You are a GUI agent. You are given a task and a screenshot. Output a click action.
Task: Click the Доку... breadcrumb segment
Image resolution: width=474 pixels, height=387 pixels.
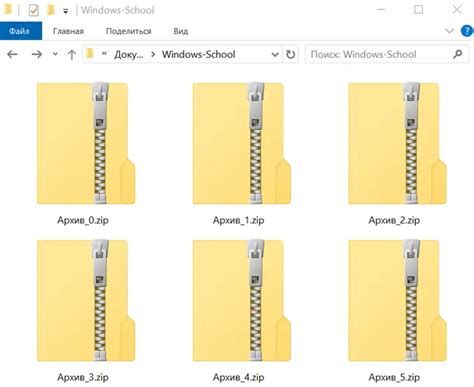tap(128, 54)
